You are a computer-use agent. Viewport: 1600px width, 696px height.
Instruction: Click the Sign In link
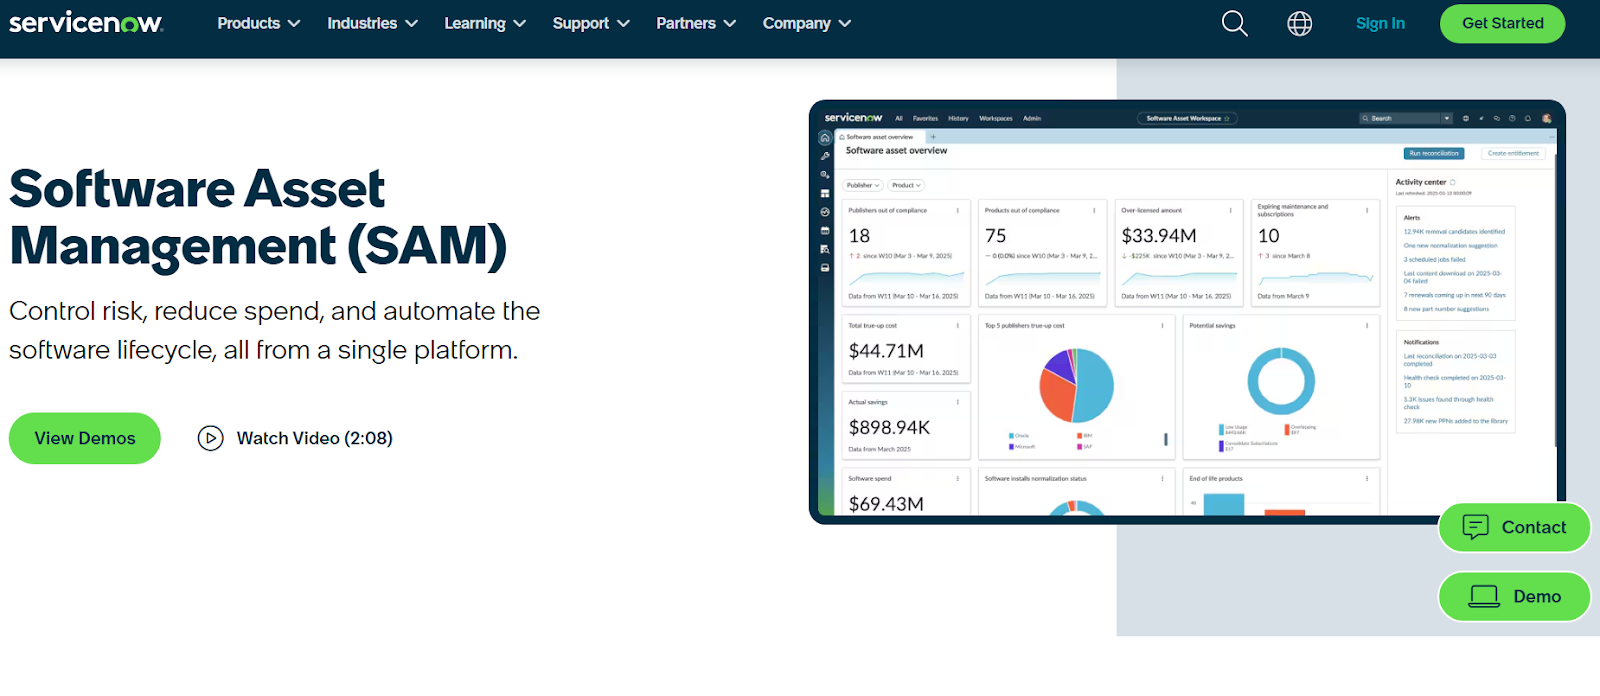click(1380, 23)
